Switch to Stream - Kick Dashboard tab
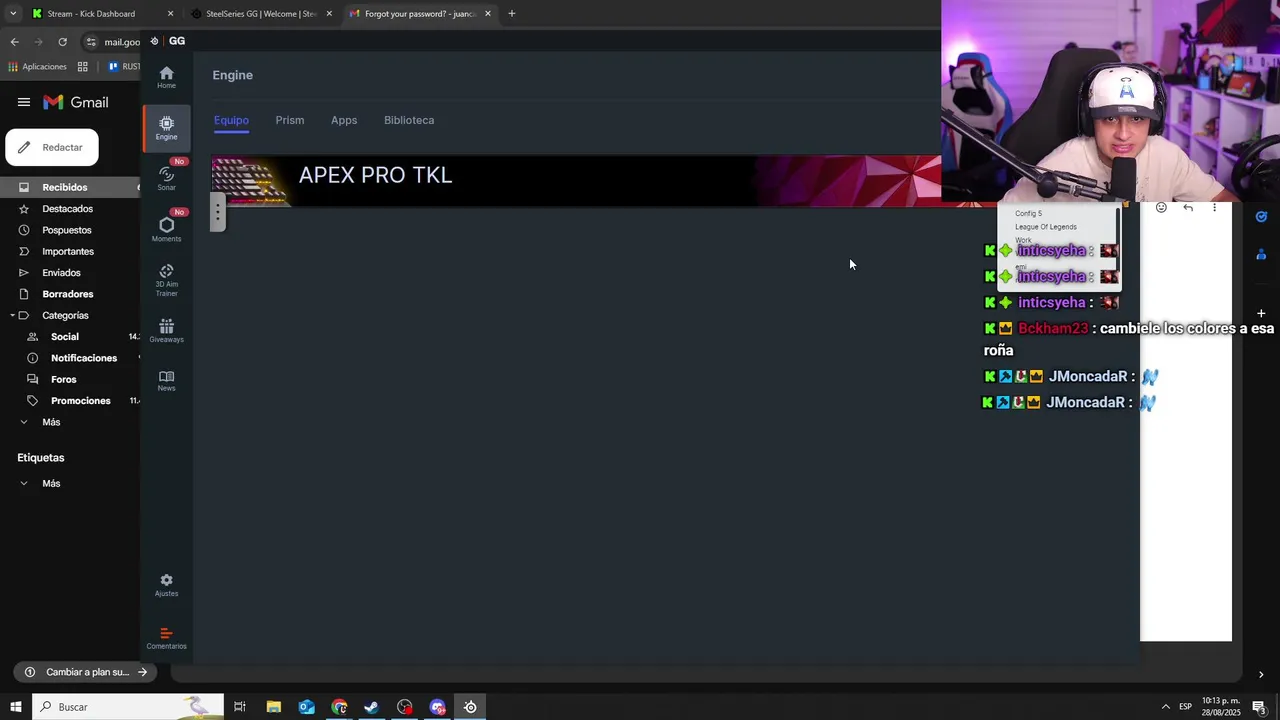The width and height of the screenshot is (1280, 720). pyautogui.click(x=103, y=13)
